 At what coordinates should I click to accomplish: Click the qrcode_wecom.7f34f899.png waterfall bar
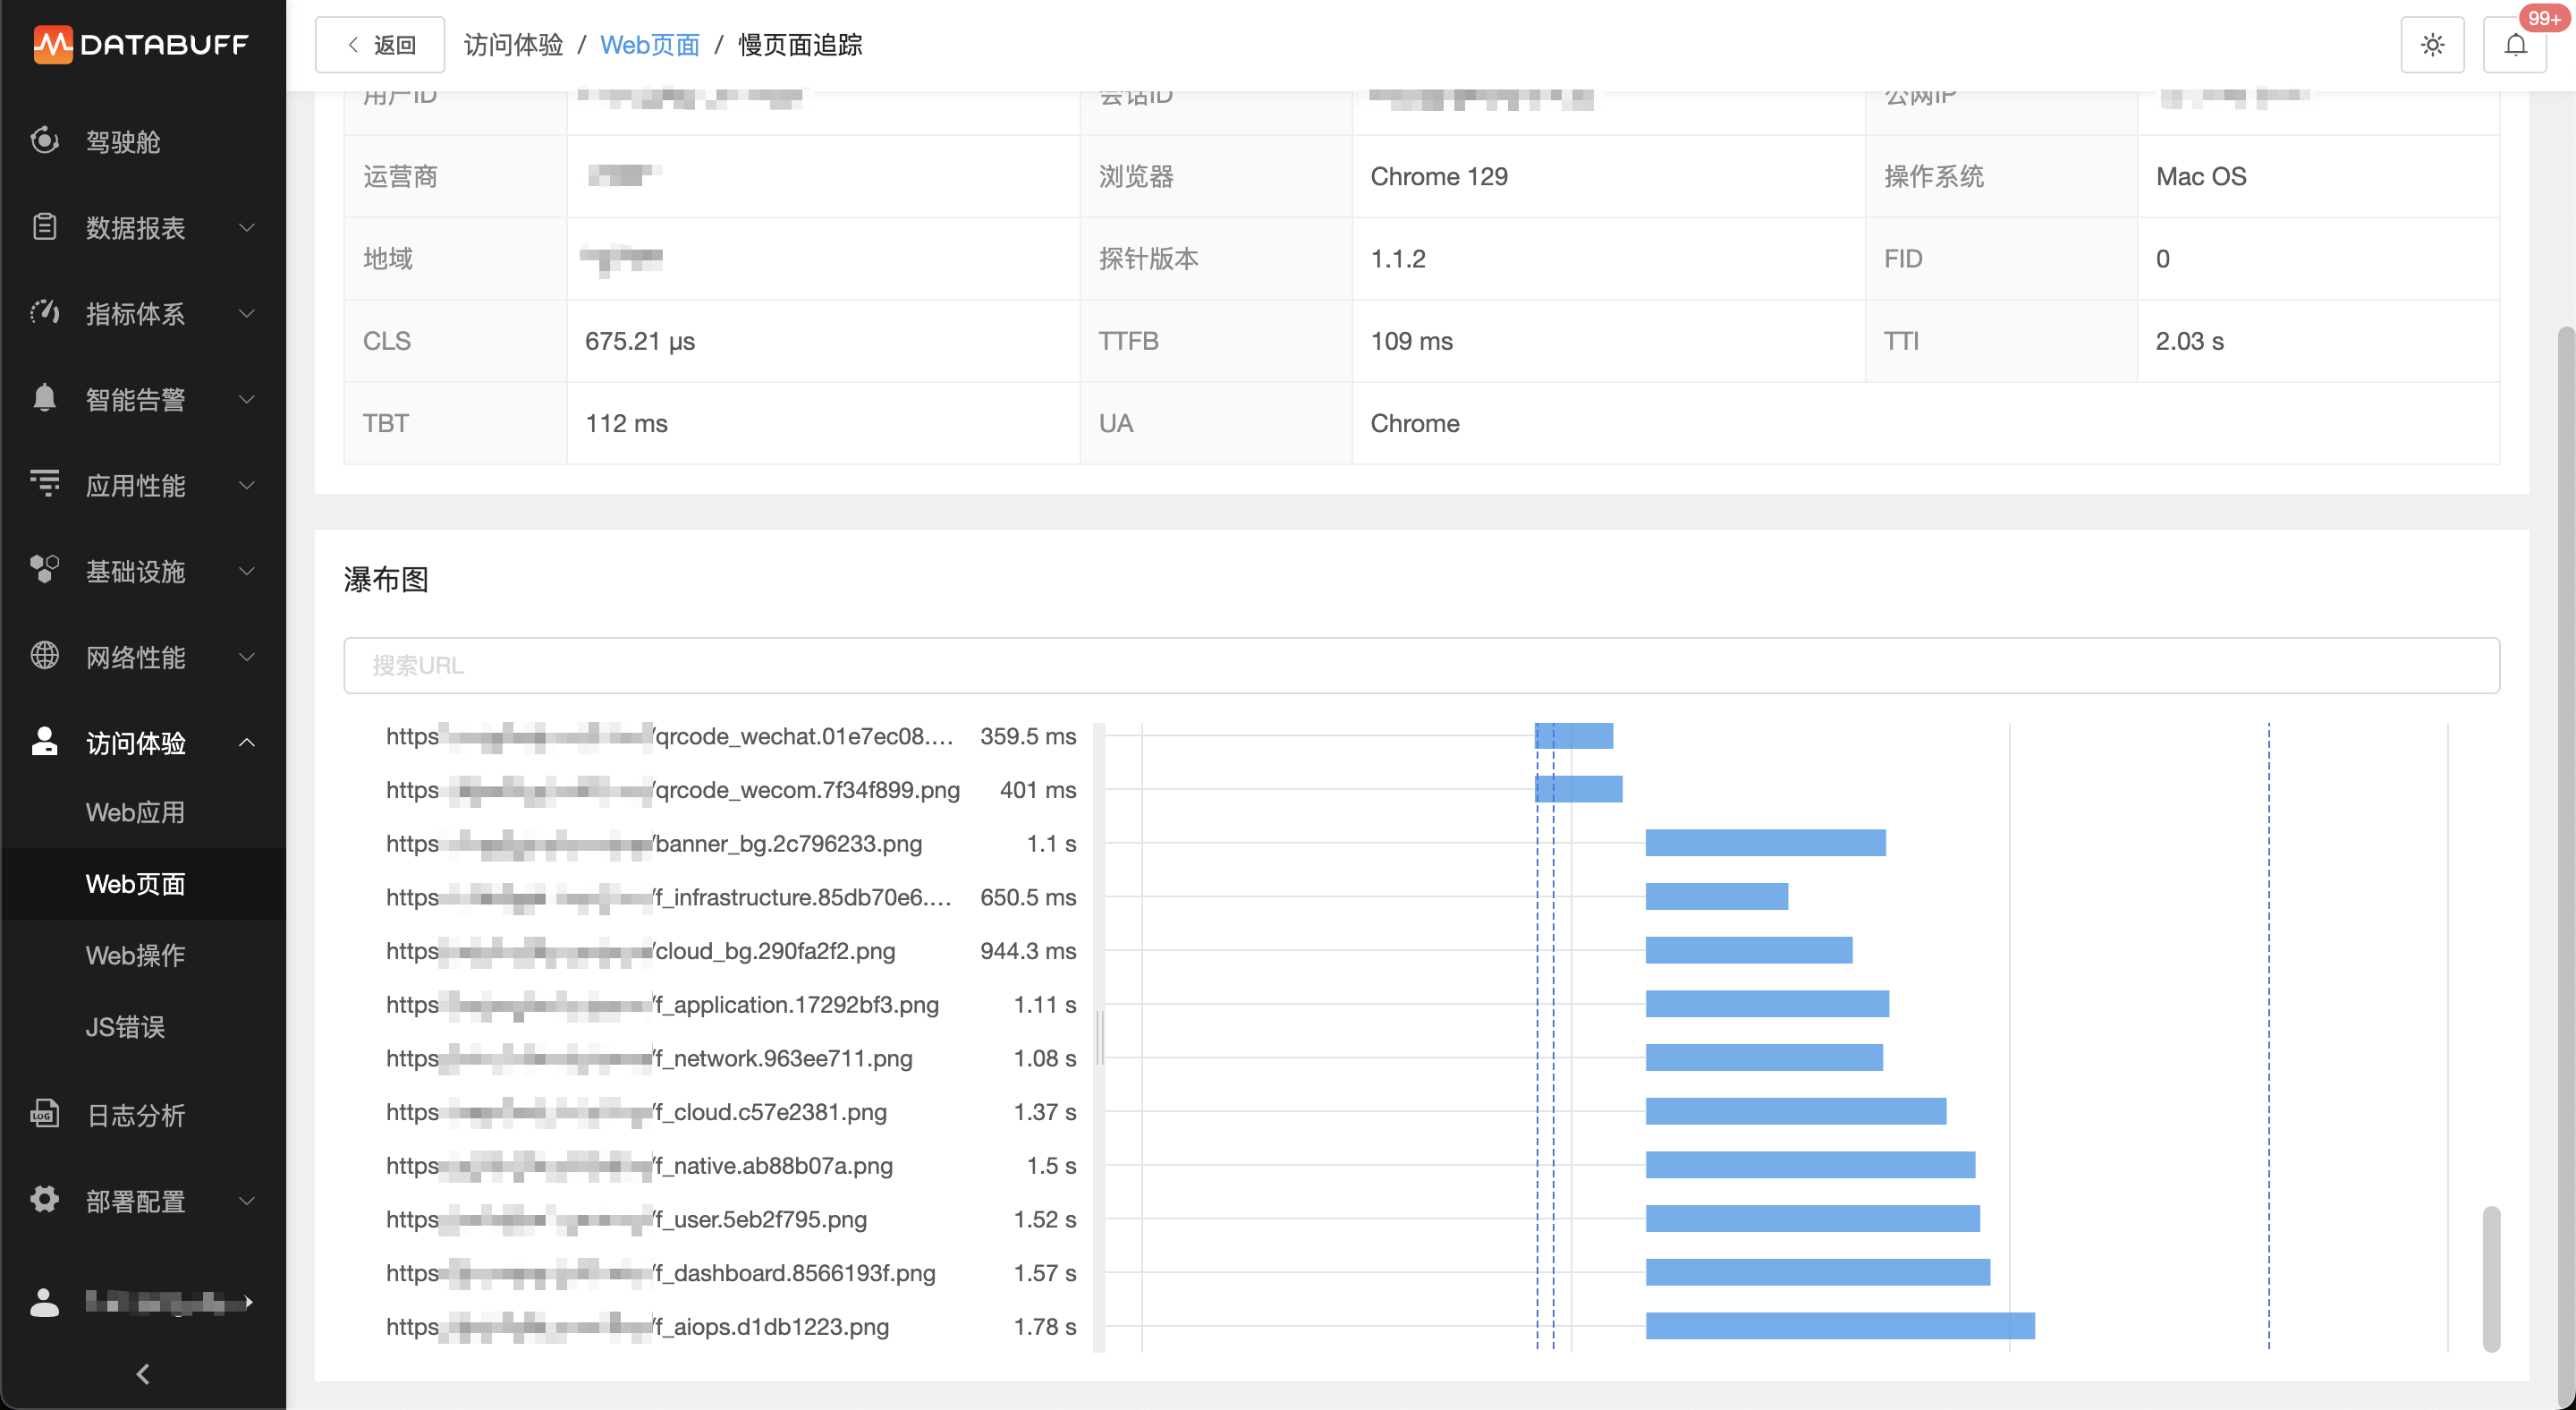point(1578,789)
